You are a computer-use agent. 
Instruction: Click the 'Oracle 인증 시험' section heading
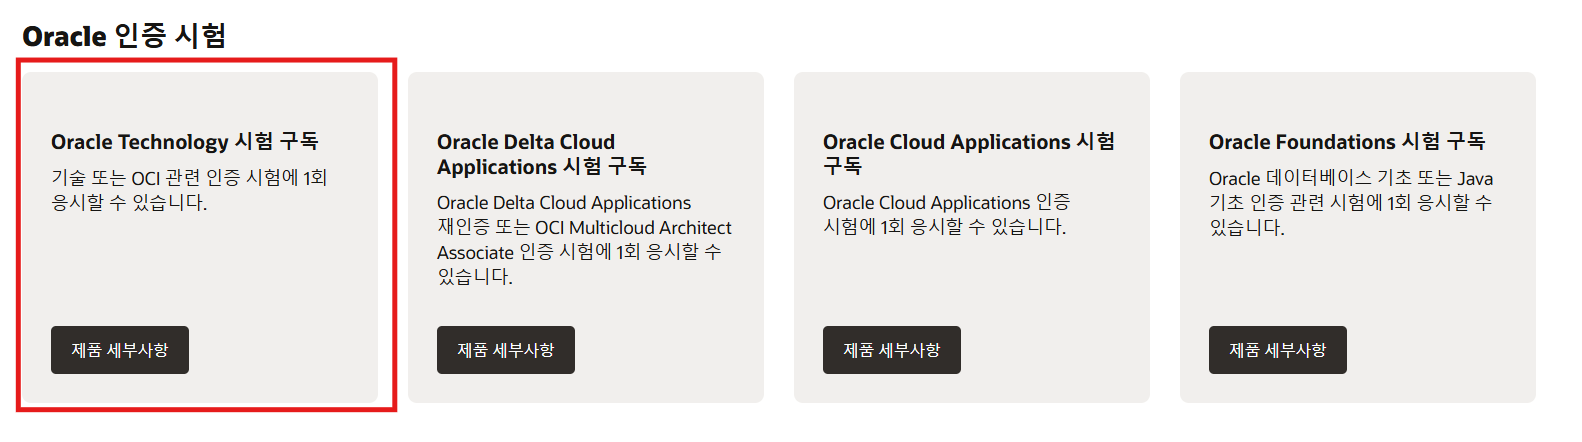[x=124, y=36]
